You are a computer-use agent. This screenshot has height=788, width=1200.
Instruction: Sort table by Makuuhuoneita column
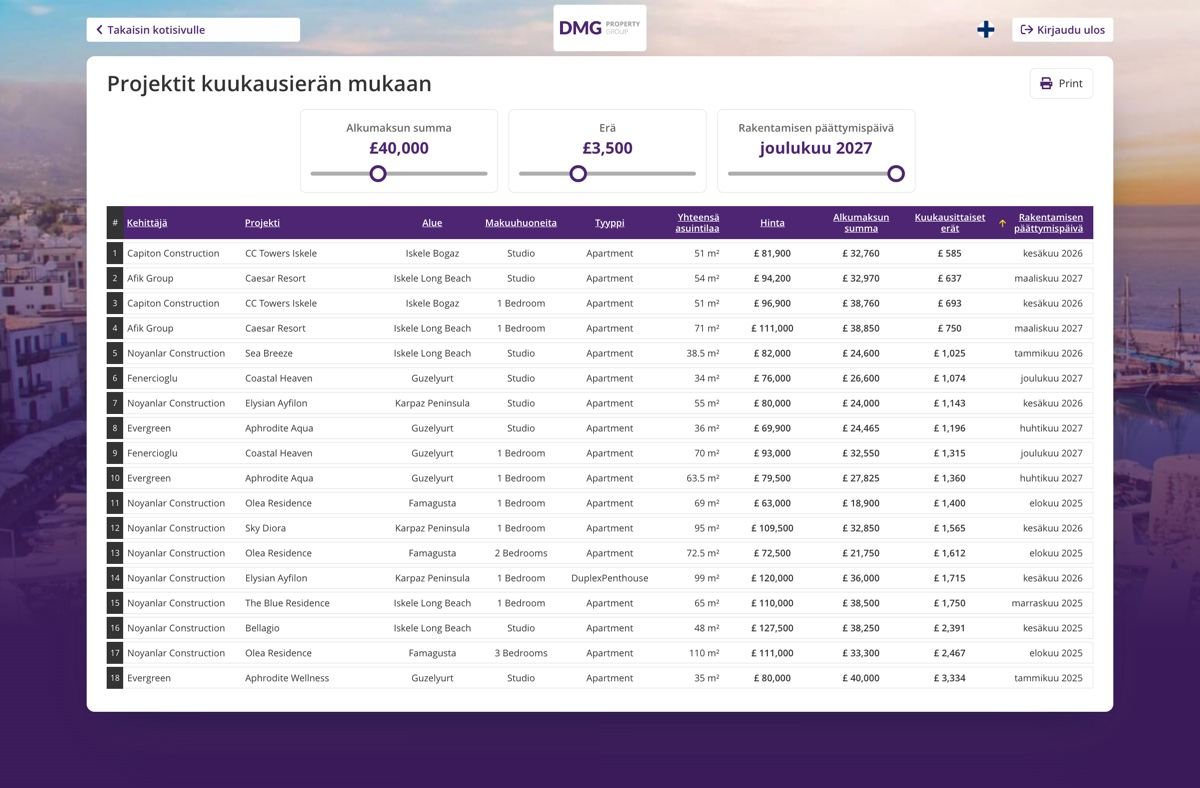pyautogui.click(x=521, y=223)
